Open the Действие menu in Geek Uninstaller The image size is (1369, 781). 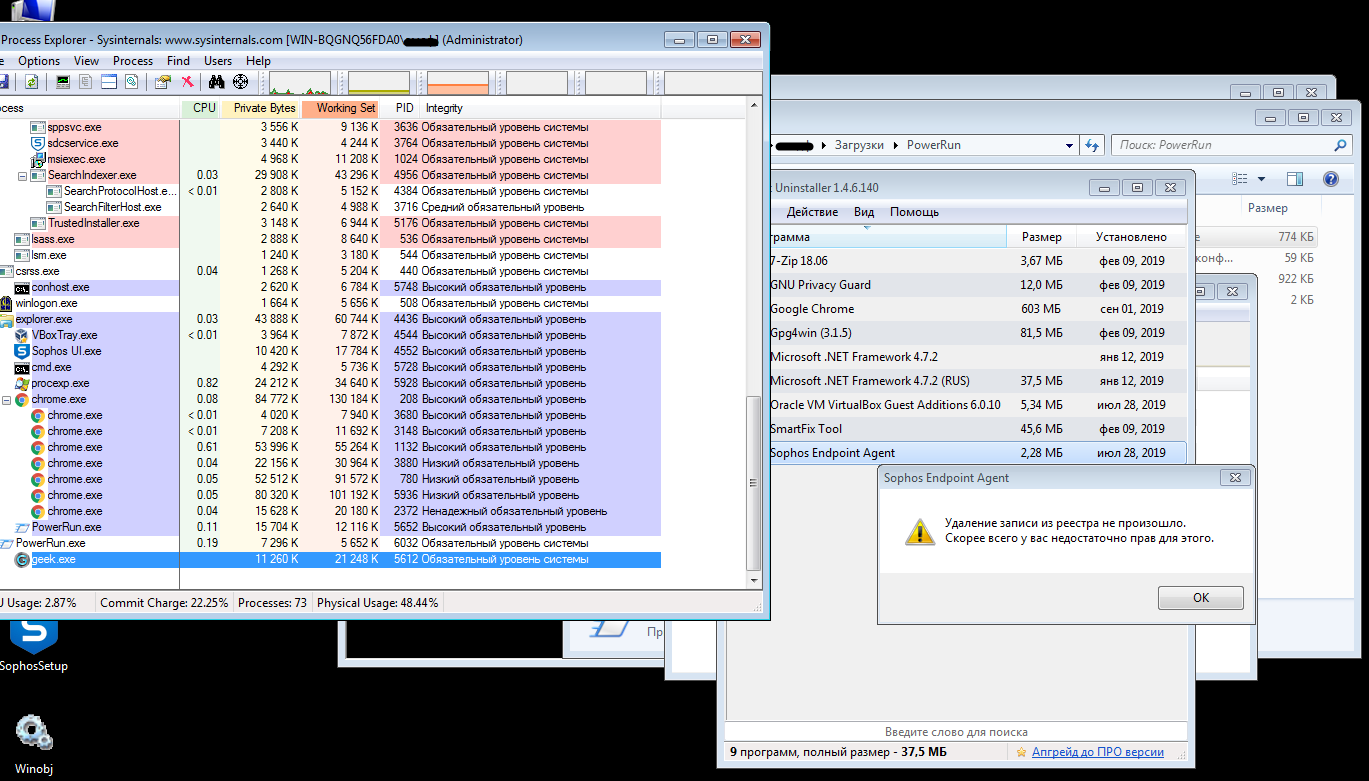click(812, 212)
